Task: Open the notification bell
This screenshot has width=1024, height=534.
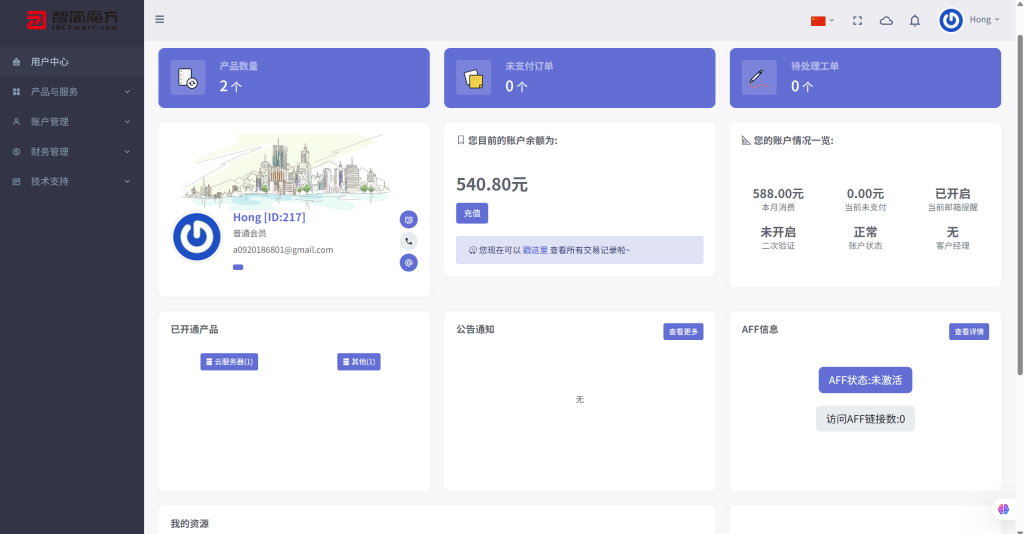Action: [x=915, y=21]
